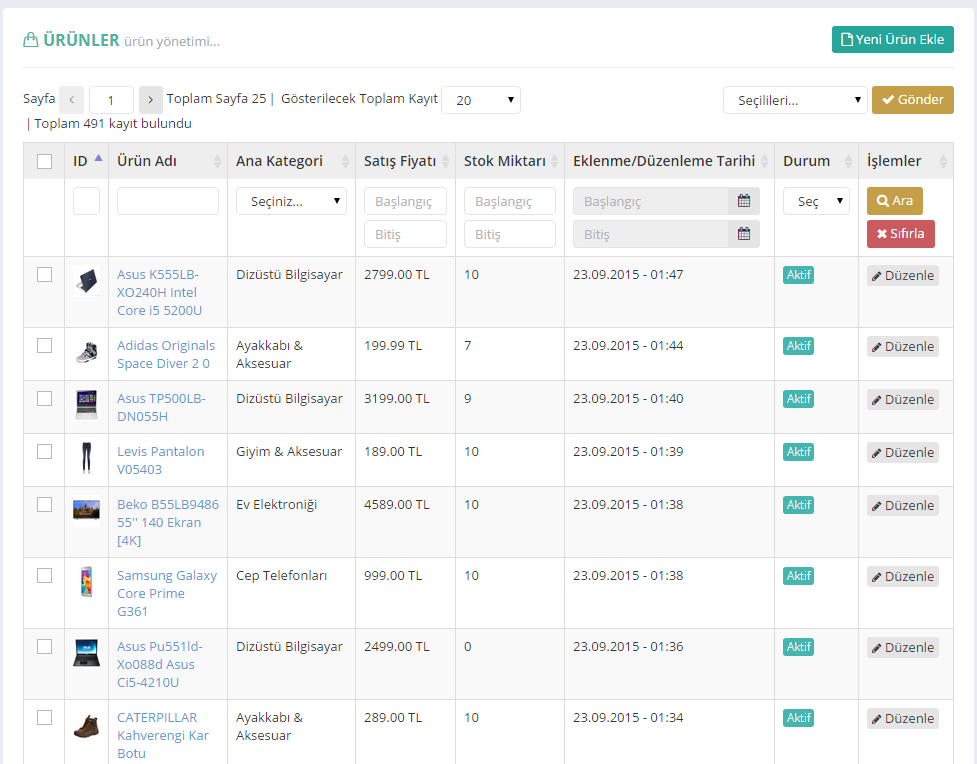The image size is (977, 764).
Task: Click sort icon on Ürün Adı column
Action: (218, 162)
